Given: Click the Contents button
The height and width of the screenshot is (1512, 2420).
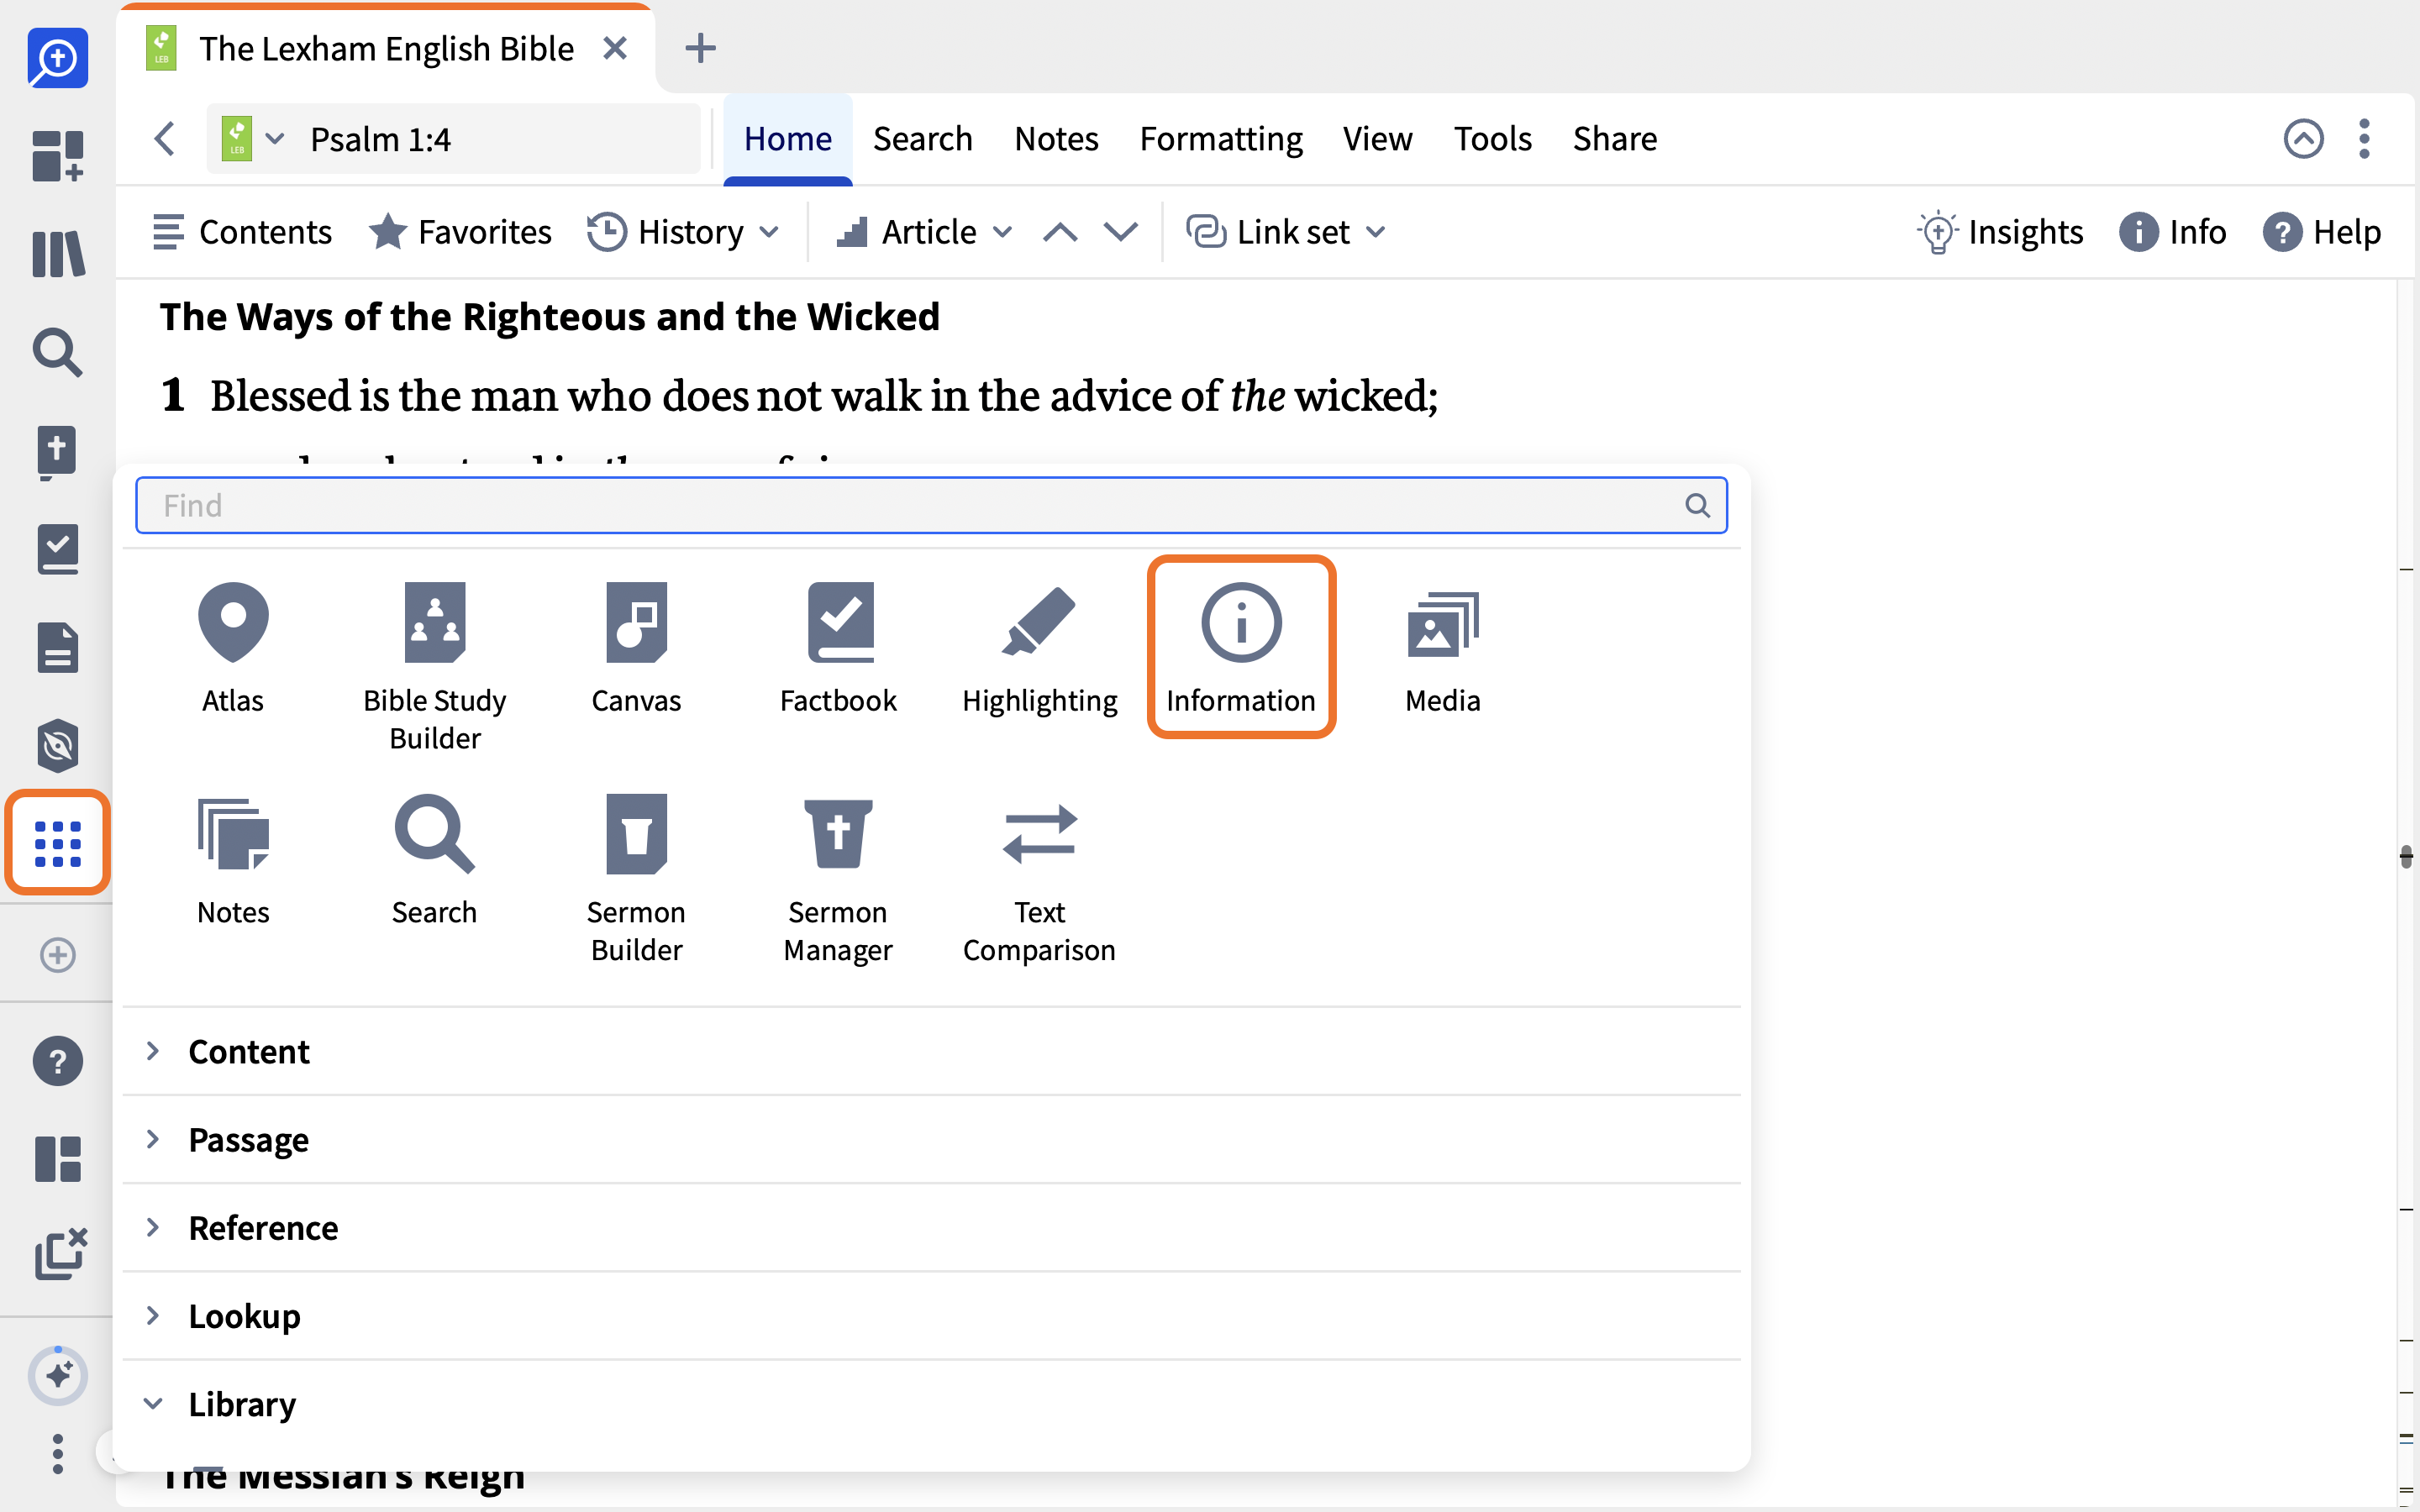Looking at the screenshot, I should pos(241,232).
